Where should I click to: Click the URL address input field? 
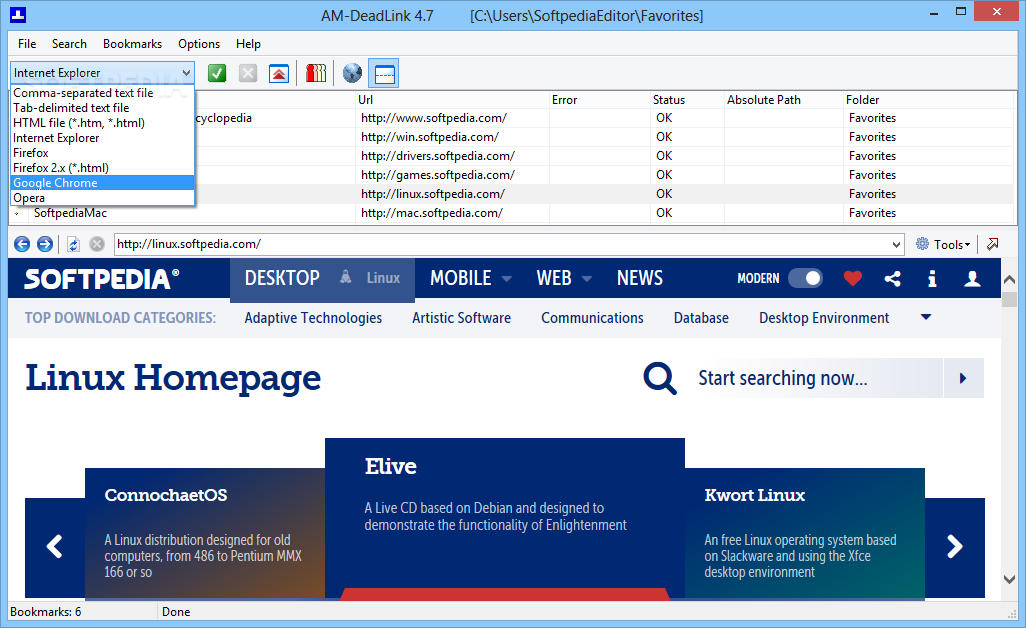(502, 244)
